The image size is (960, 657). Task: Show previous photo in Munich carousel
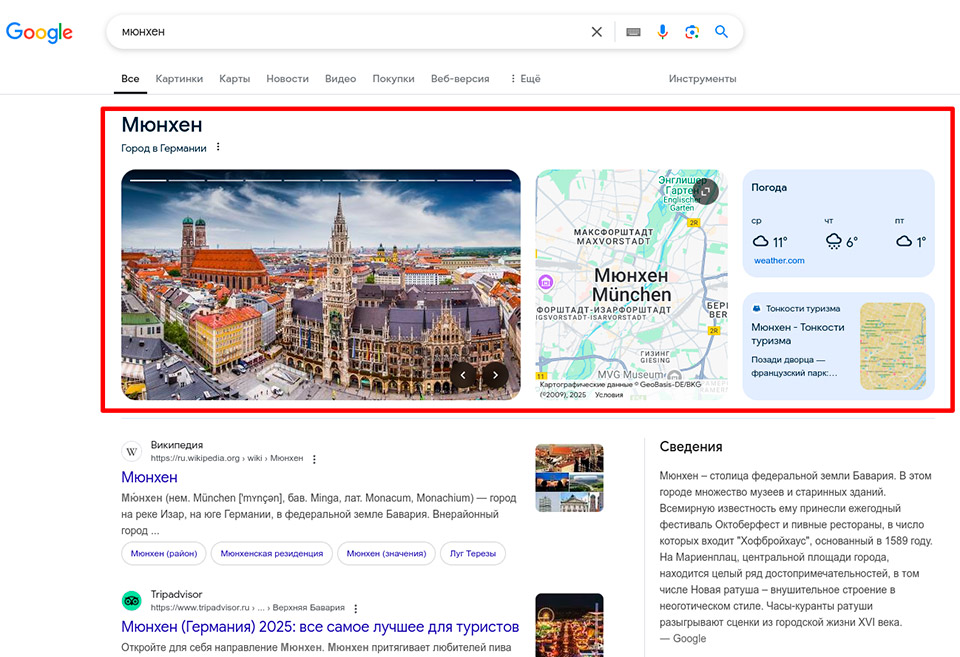(463, 375)
